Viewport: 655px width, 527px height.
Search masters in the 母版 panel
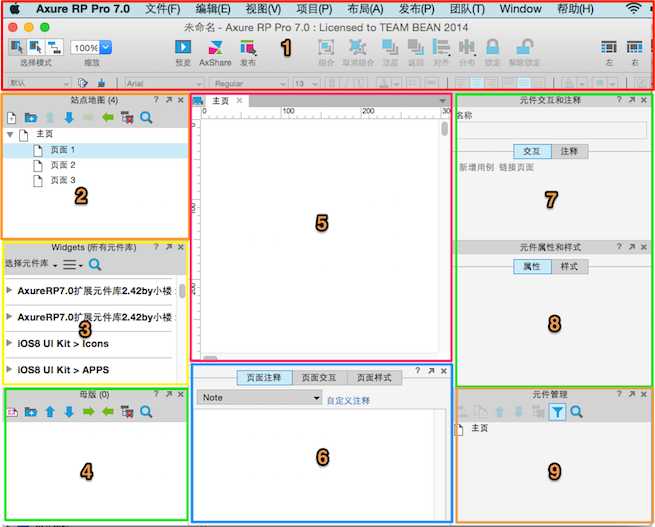[x=146, y=412]
